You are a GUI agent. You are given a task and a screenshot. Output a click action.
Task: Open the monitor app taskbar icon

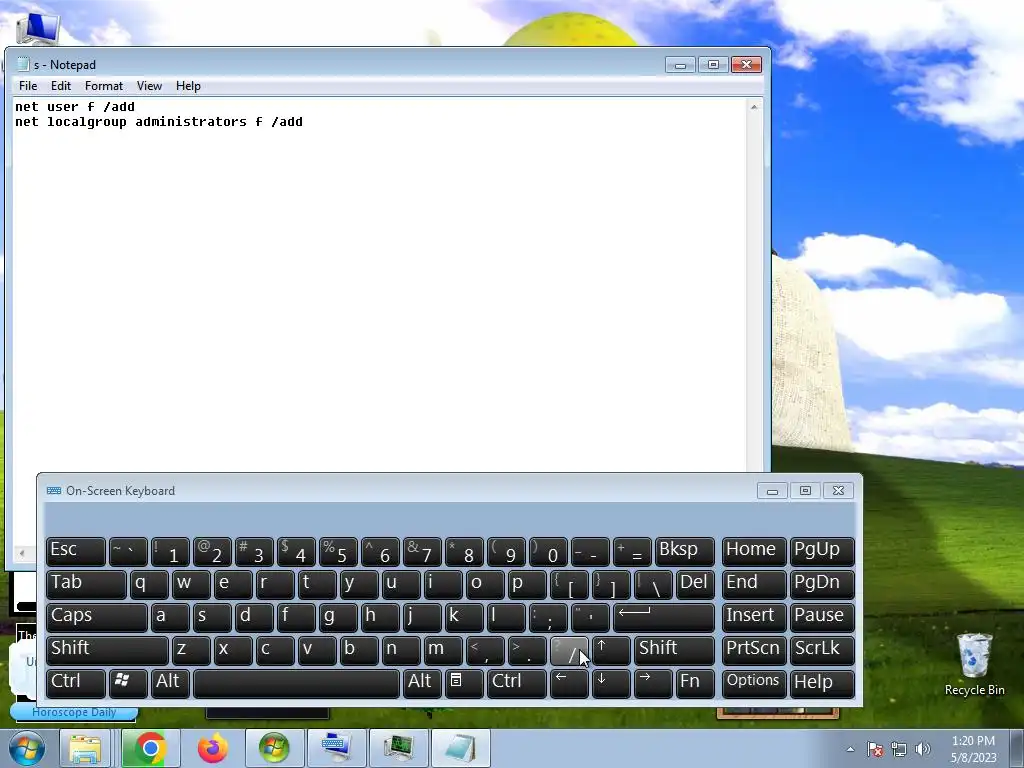pos(398,748)
